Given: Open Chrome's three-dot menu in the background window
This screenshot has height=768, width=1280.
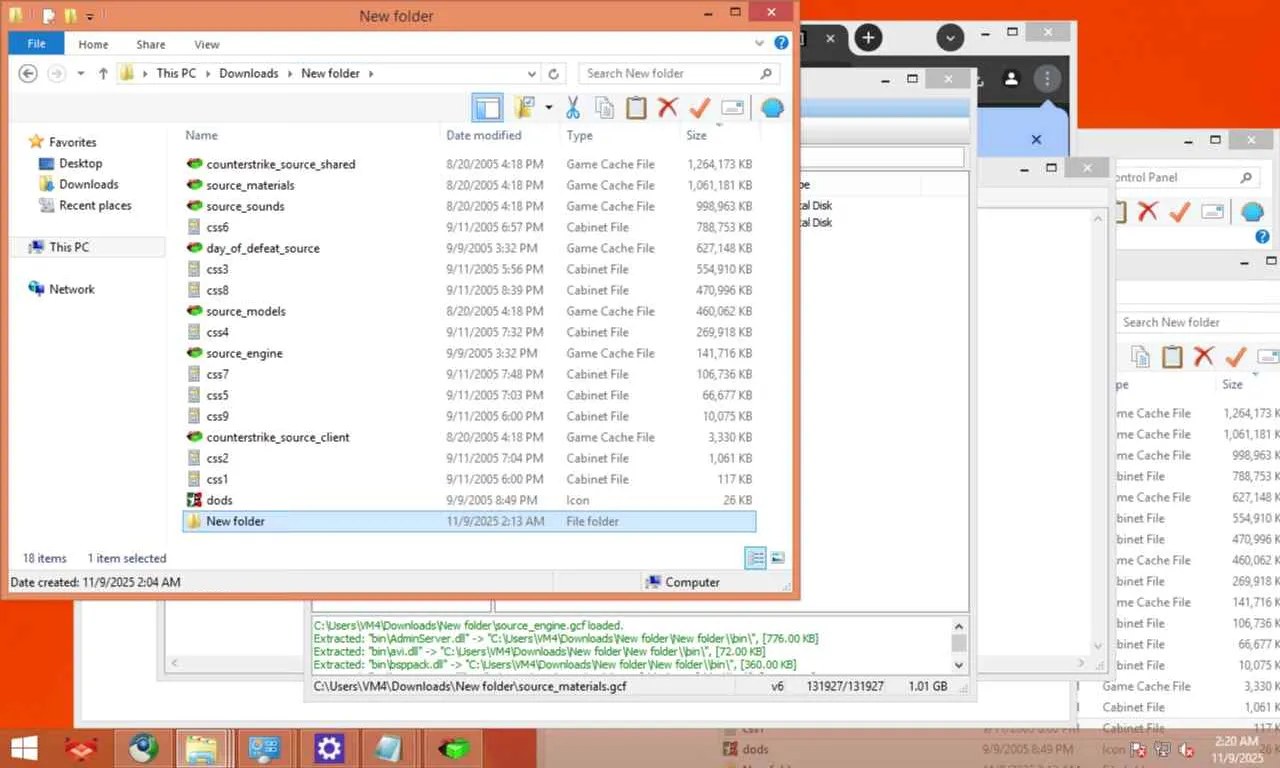Looking at the screenshot, I should point(1047,78).
